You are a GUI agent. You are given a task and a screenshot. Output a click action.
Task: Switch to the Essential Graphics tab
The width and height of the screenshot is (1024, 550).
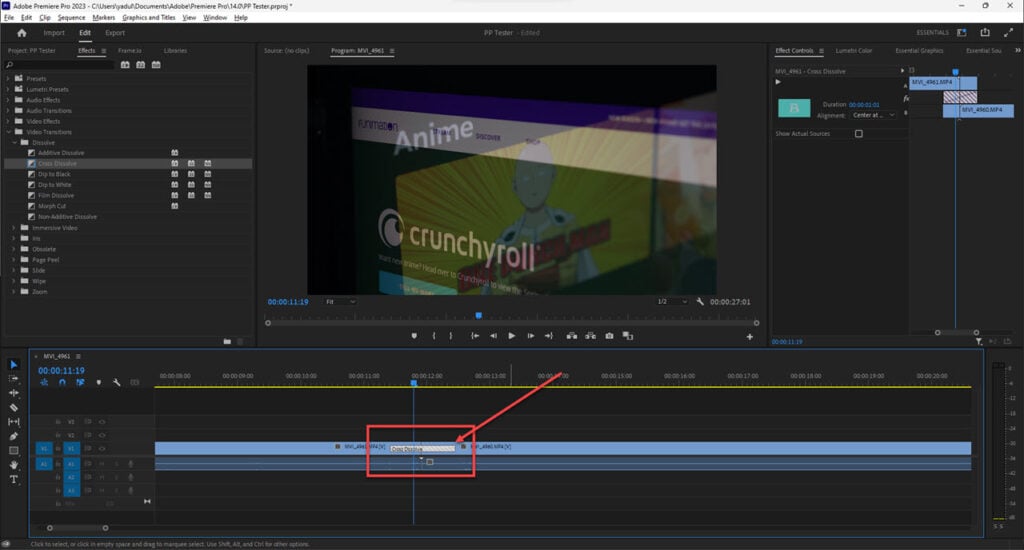point(919,50)
